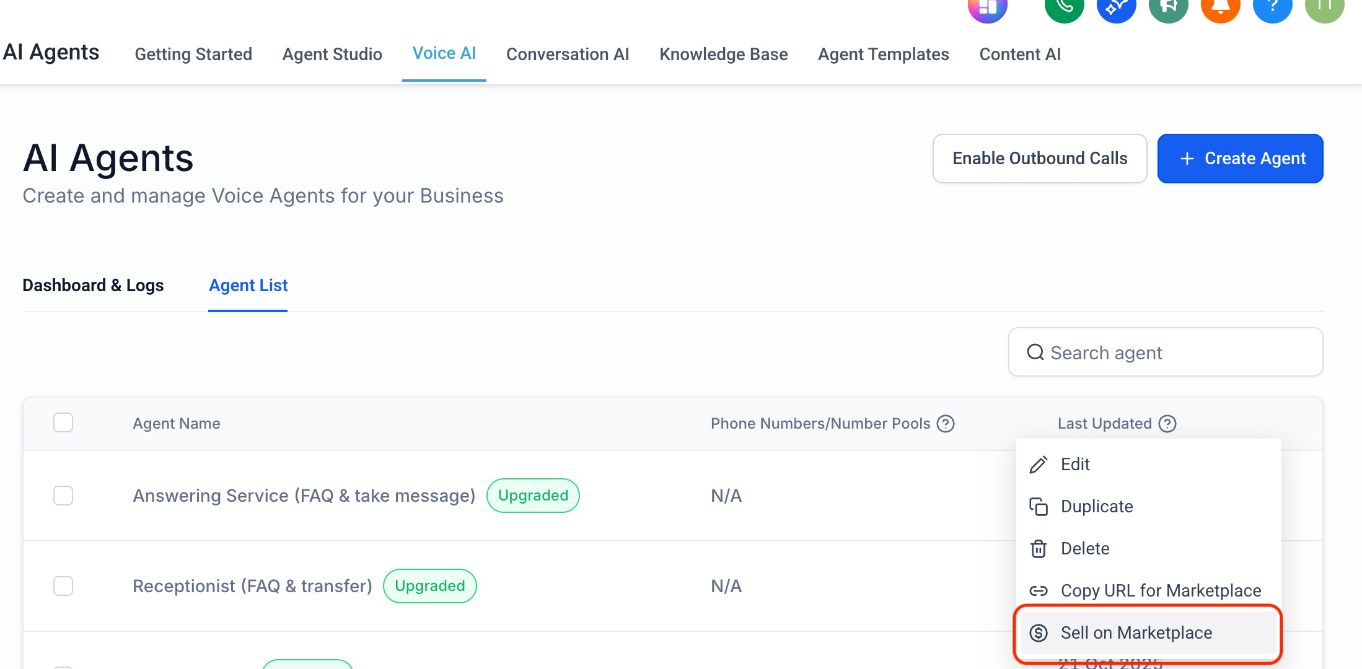
Task: Click the magnifier icon in the search box
Action: [1036, 353]
